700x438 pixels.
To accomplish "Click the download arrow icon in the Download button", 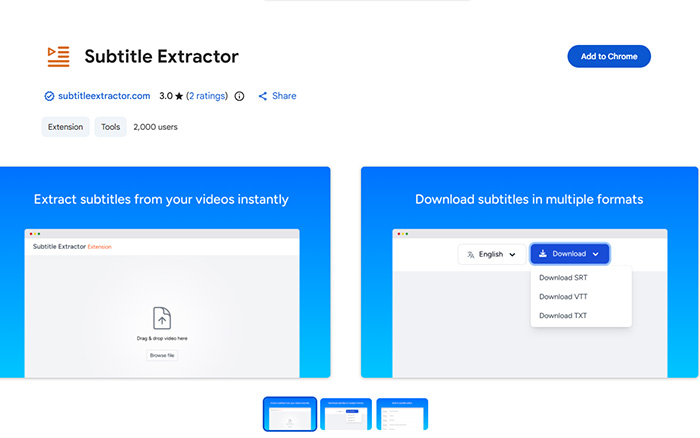I will tap(543, 254).
